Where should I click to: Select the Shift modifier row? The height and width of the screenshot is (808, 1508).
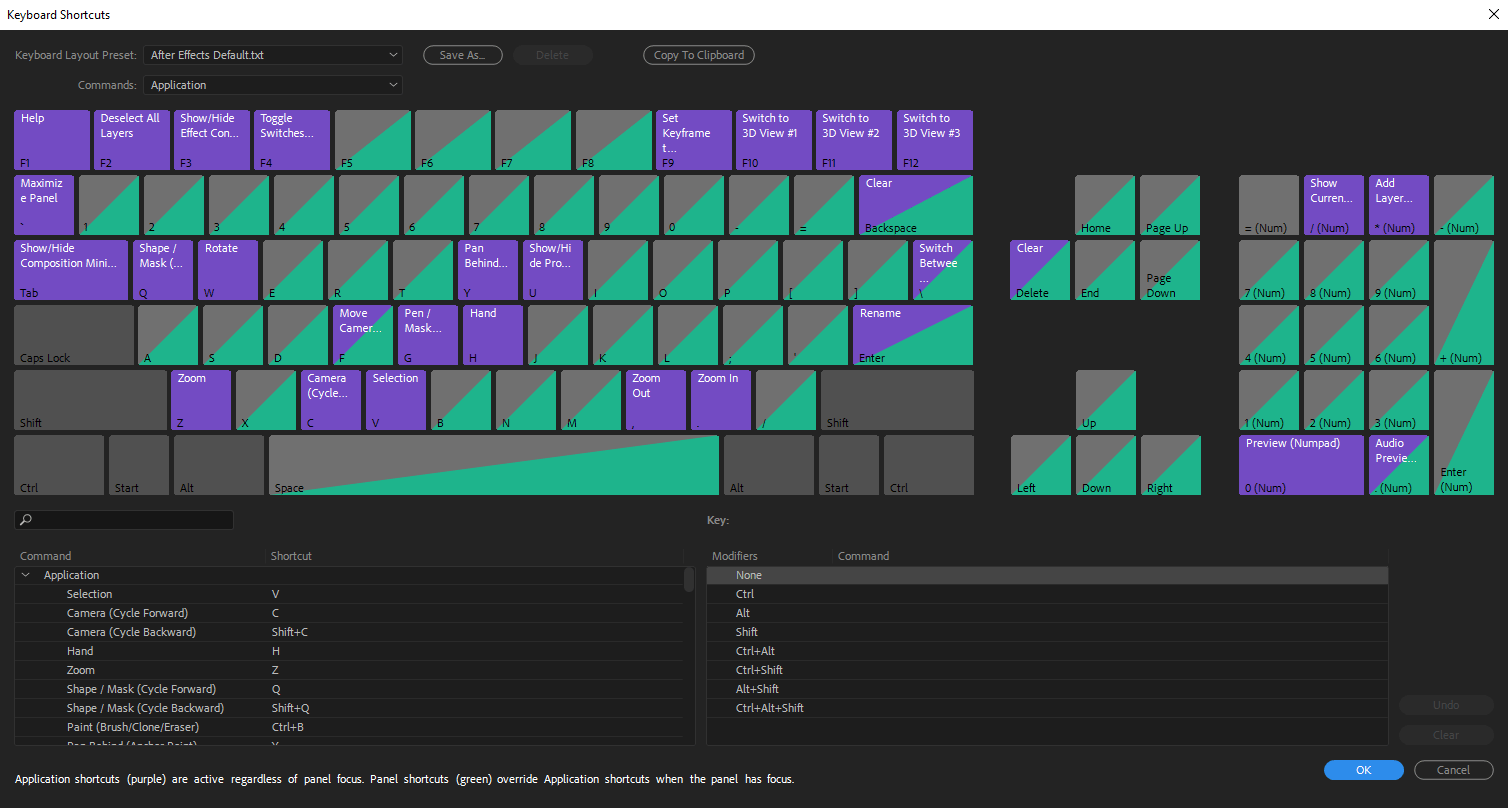coord(1046,631)
